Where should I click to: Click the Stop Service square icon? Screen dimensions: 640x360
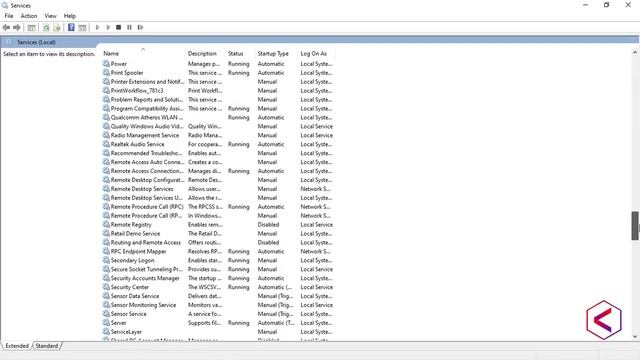tap(118, 27)
